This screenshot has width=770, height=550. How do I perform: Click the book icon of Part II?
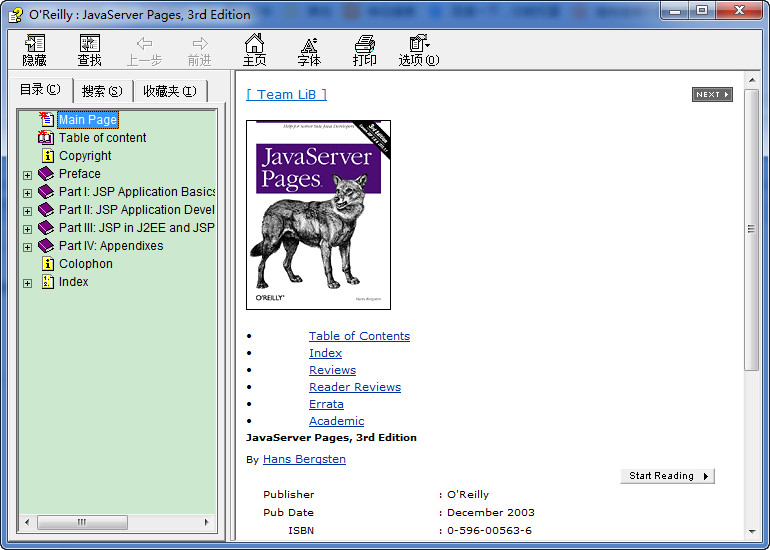click(46, 210)
